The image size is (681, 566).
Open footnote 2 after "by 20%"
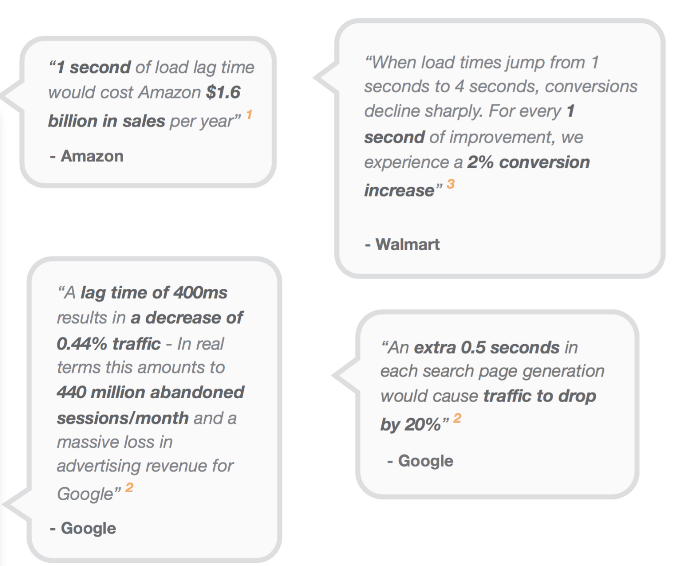coord(457,418)
